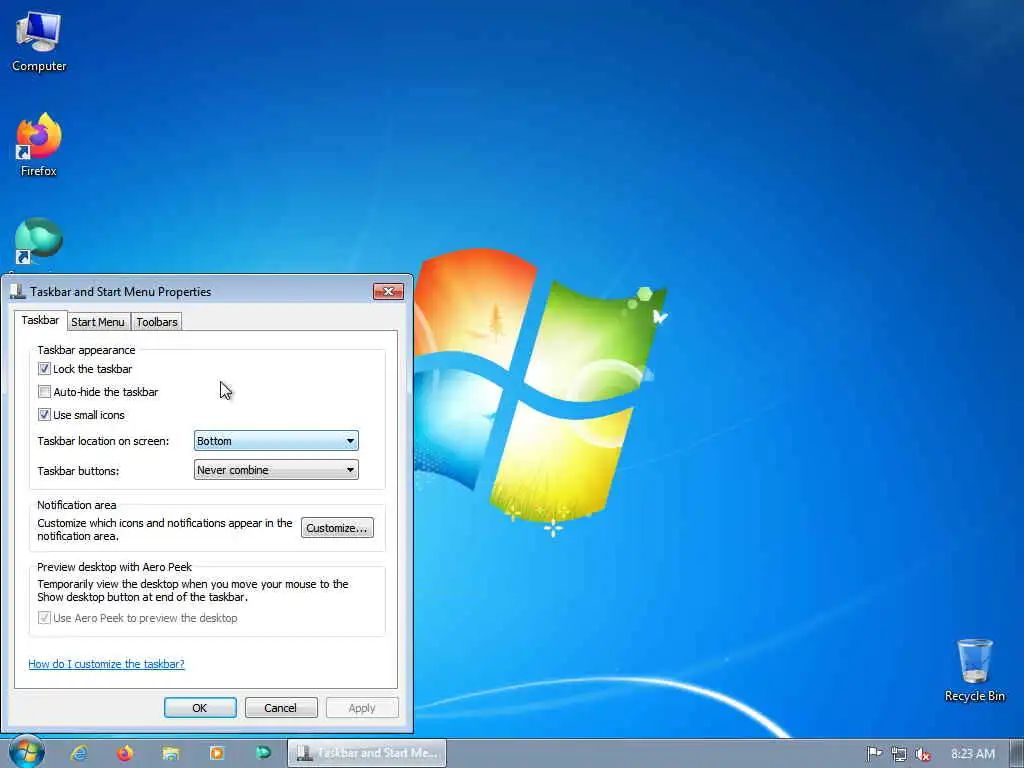Open Windows Media Player from the taskbar

click(217, 753)
